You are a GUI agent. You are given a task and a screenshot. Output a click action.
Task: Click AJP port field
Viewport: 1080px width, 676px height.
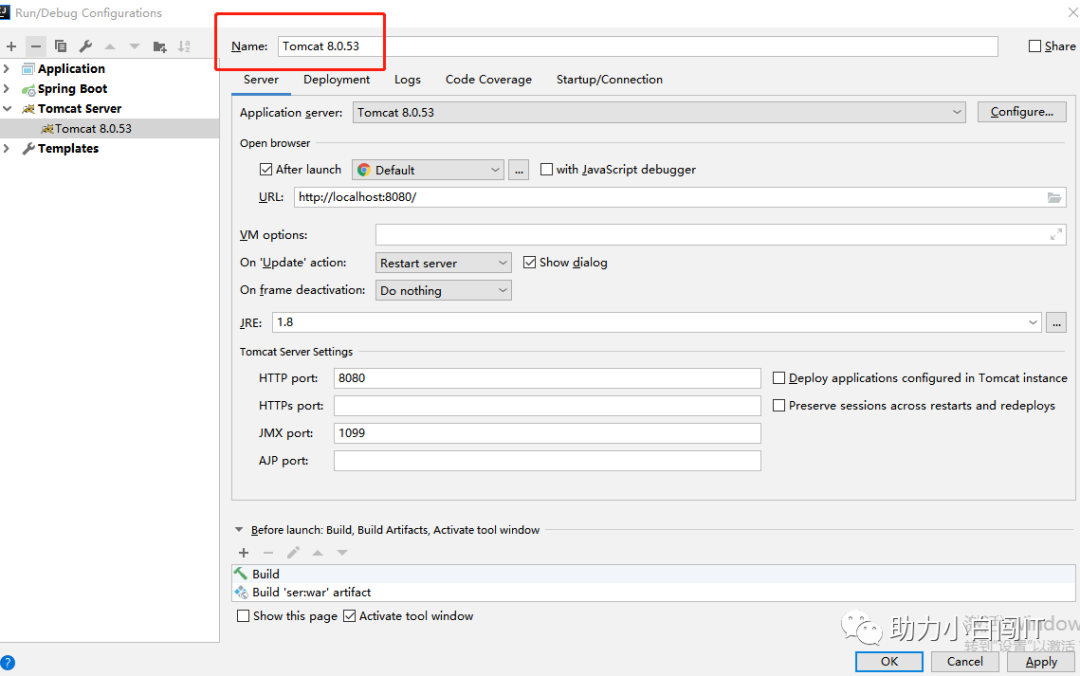tap(548, 461)
